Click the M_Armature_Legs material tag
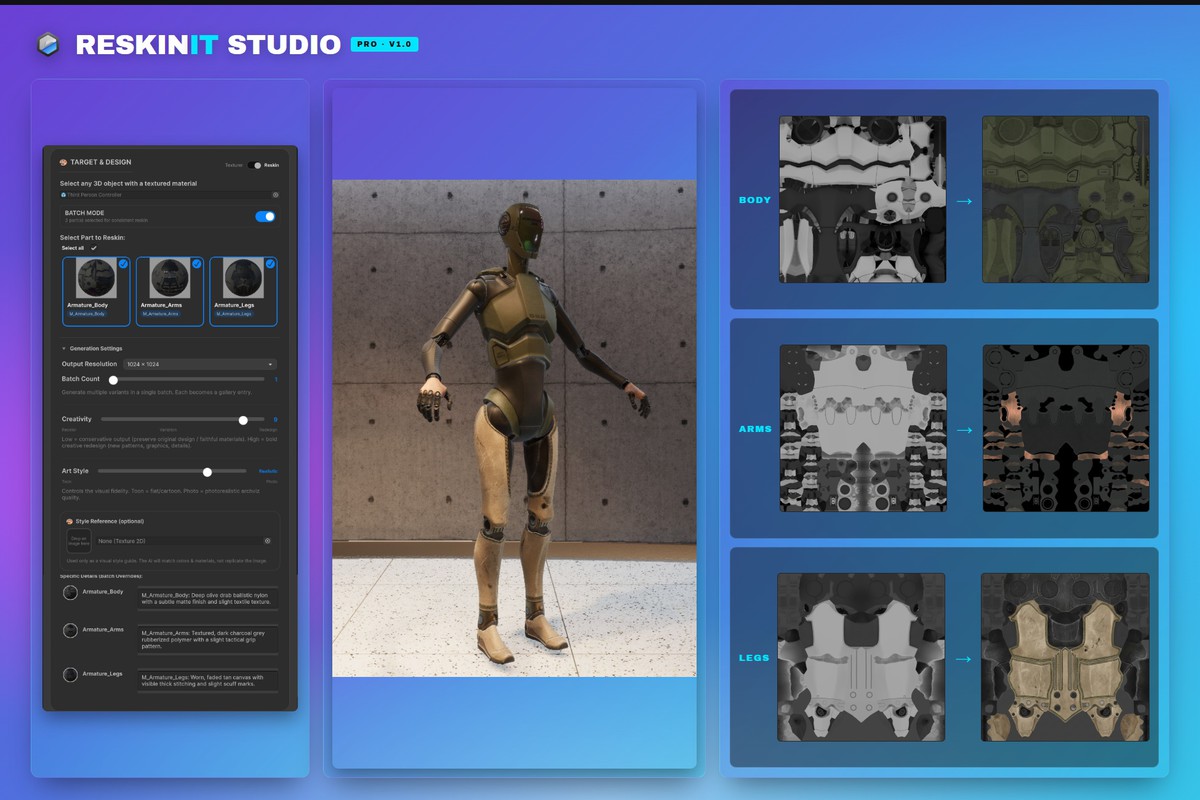1200x800 pixels. point(234,314)
